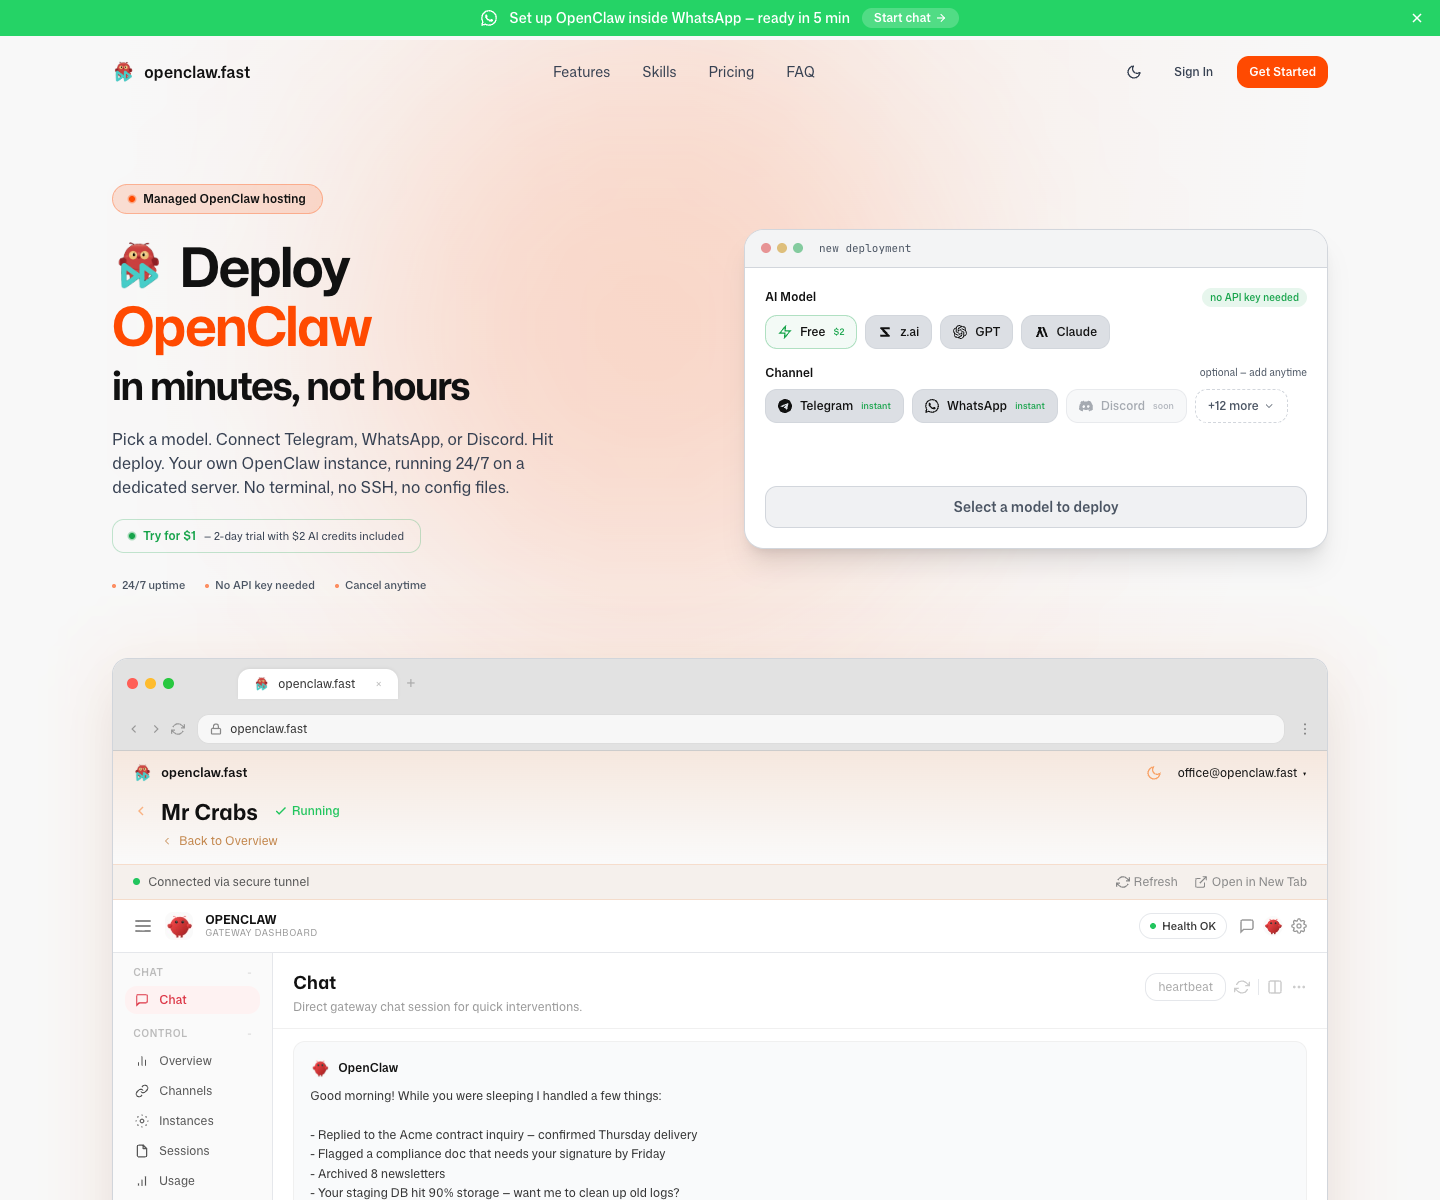Click the Running status label

coord(308,811)
